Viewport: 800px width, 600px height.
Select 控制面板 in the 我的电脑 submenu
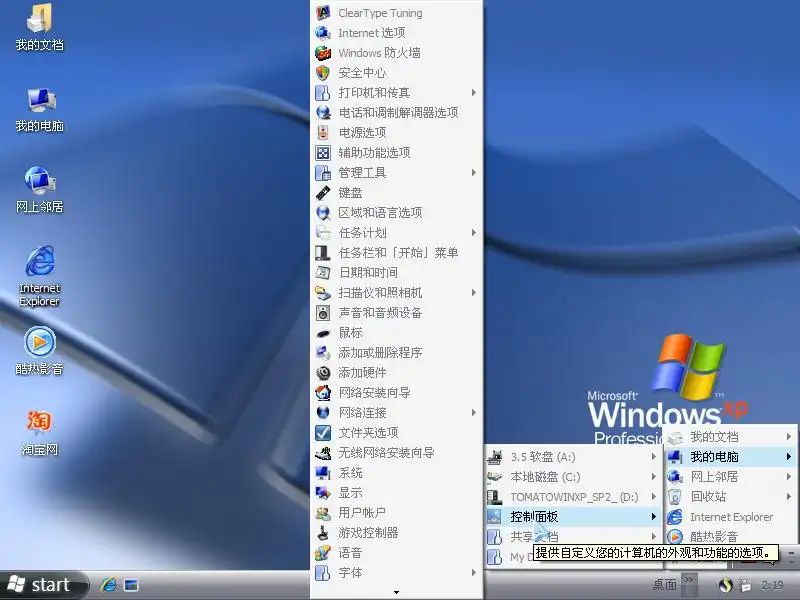pos(573,517)
